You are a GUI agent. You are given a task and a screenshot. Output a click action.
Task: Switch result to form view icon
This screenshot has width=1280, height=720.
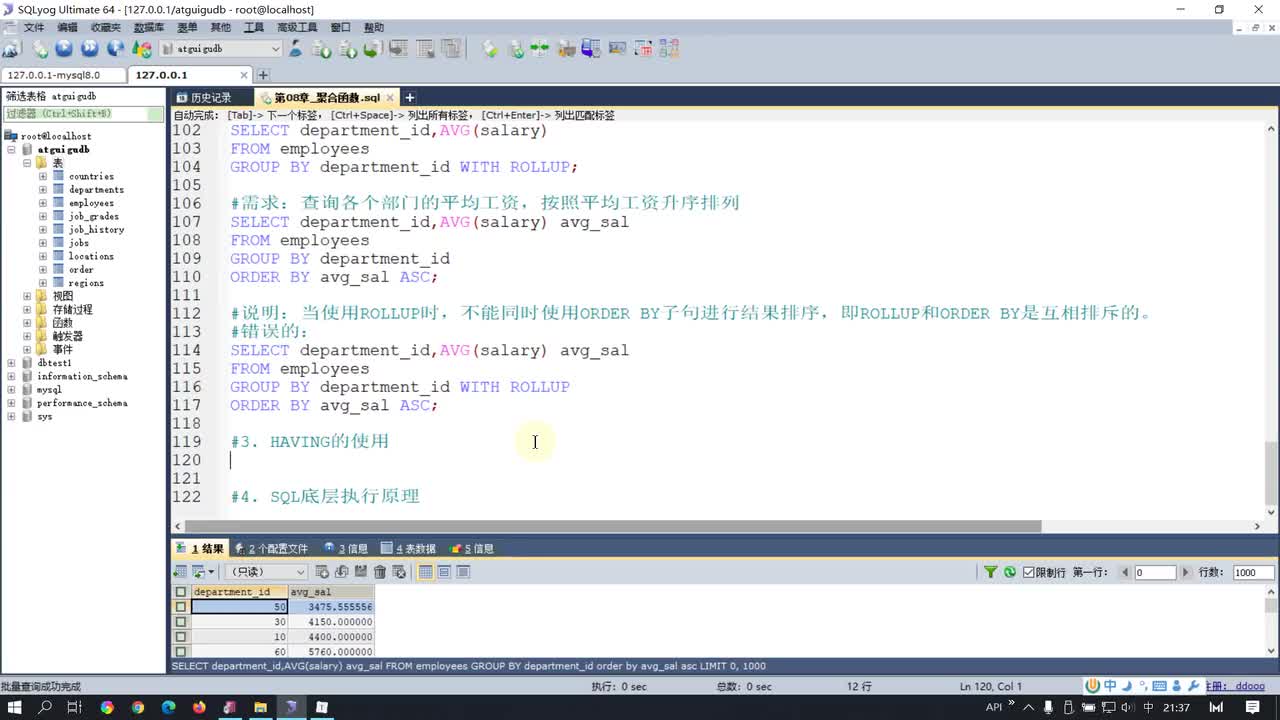(444, 572)
